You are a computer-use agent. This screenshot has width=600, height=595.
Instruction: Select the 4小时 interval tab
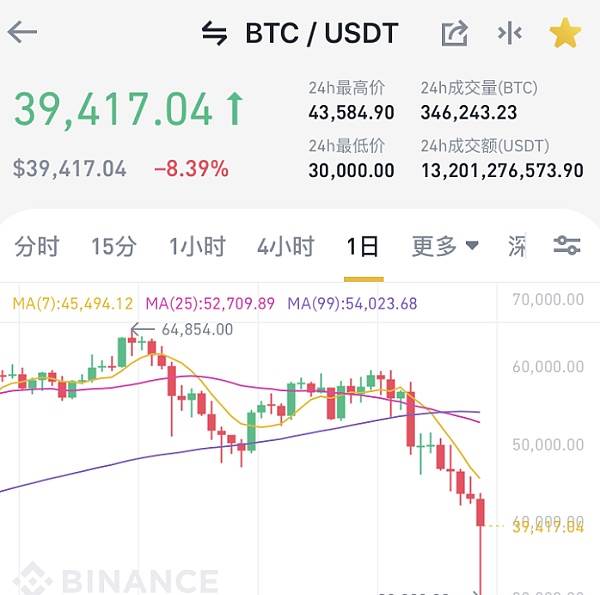(x=285, y=246)
